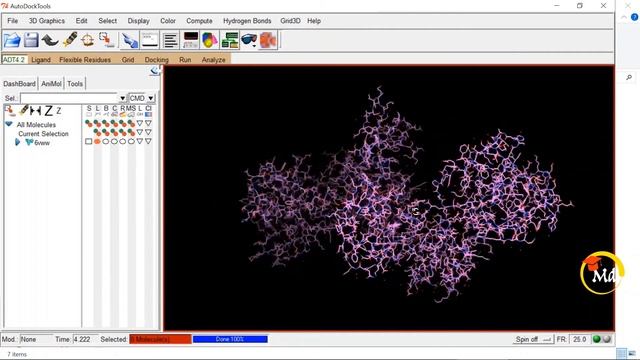Click the magnifier search icon at right
640x360 pixels.
click(629, 77)
